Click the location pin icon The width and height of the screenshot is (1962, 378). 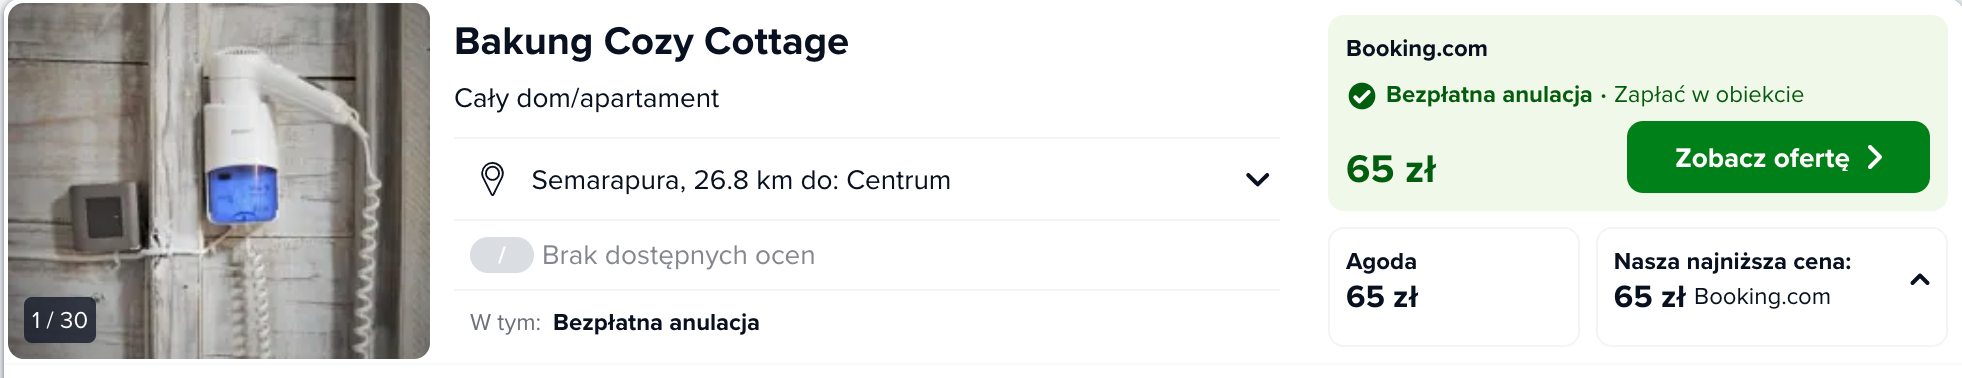(x=492, y=180)
